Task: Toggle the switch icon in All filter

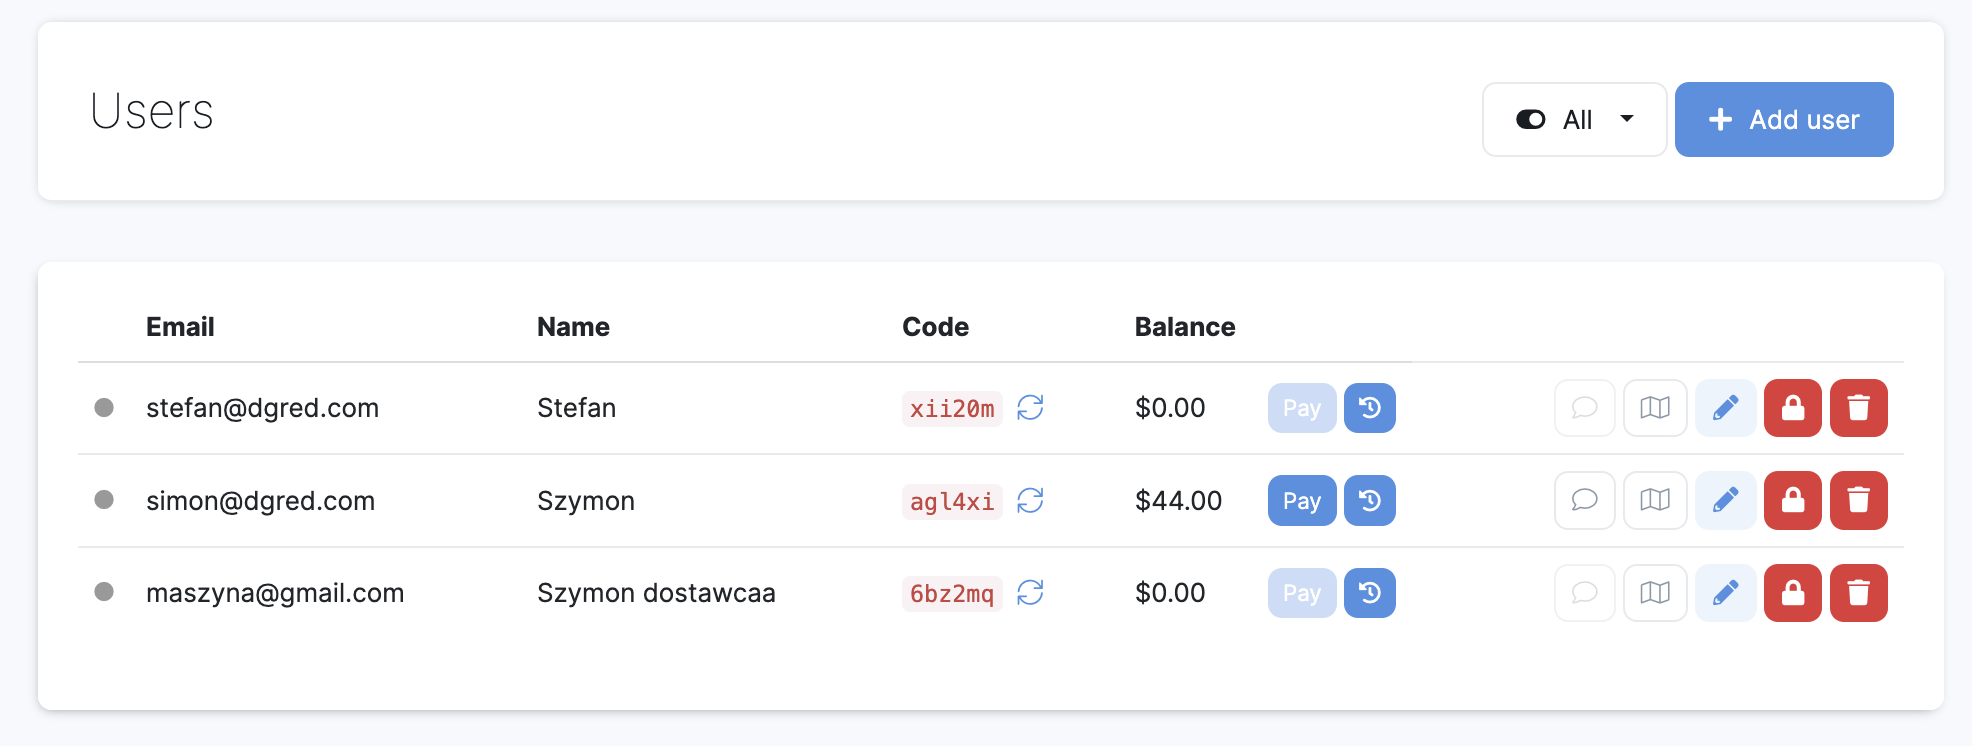Action: 1530,120
